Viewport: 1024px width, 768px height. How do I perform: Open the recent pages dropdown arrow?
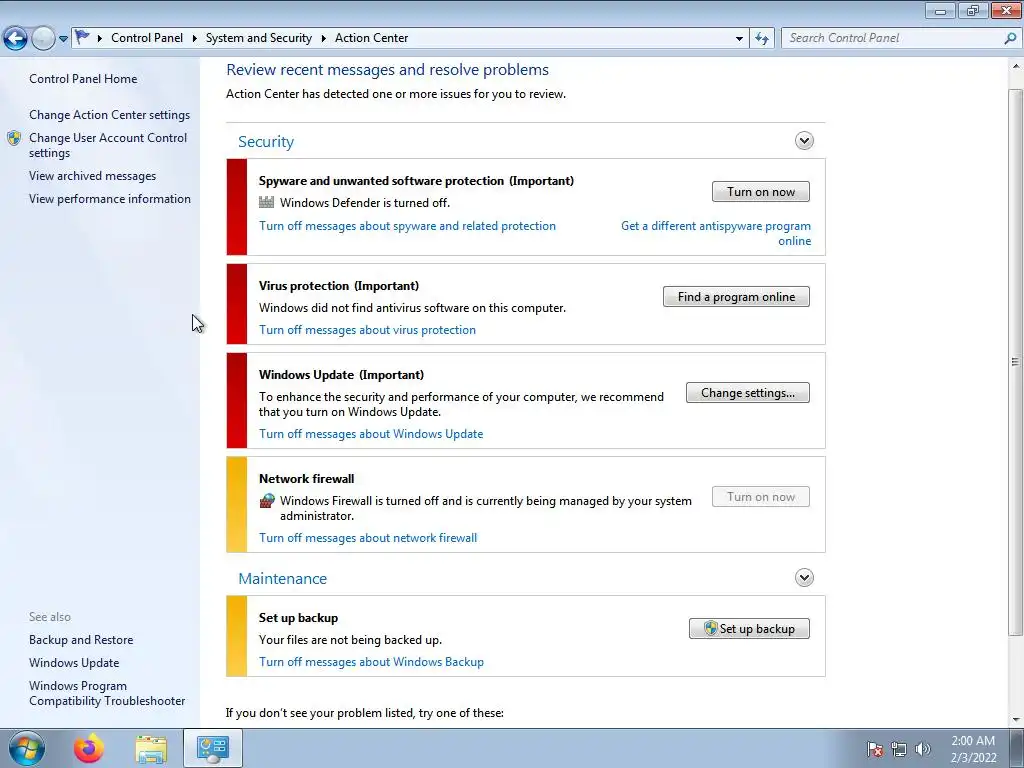(x=63, y=39)
